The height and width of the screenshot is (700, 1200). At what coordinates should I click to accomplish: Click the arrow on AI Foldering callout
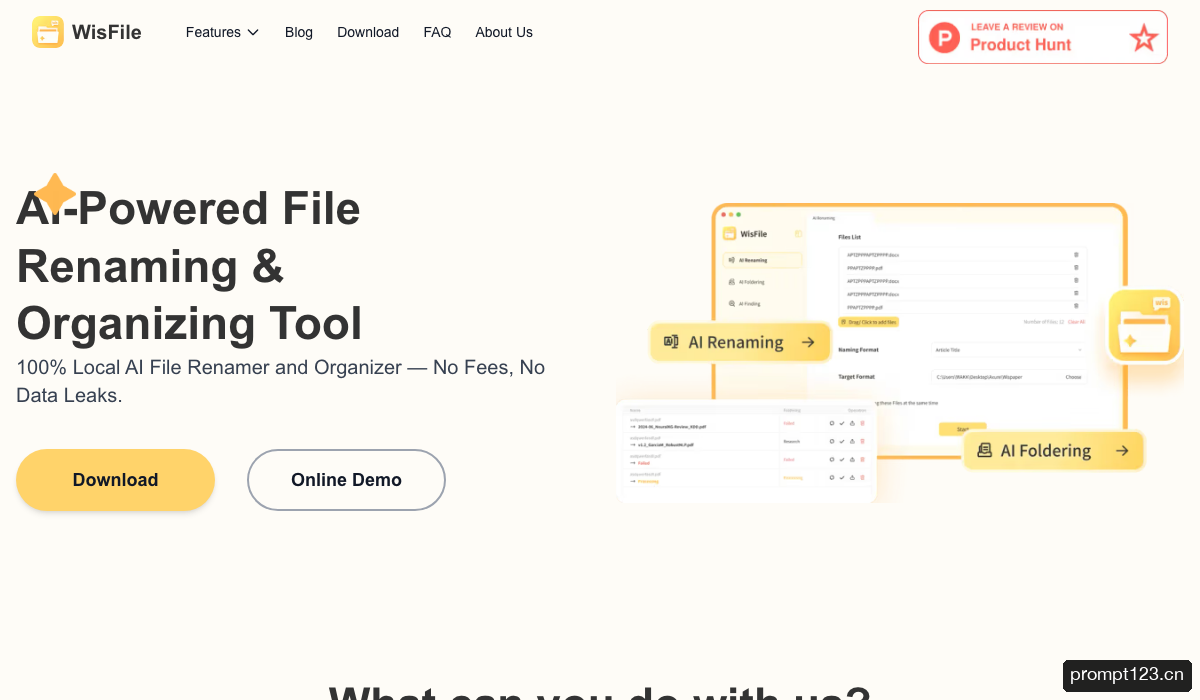1122,451
